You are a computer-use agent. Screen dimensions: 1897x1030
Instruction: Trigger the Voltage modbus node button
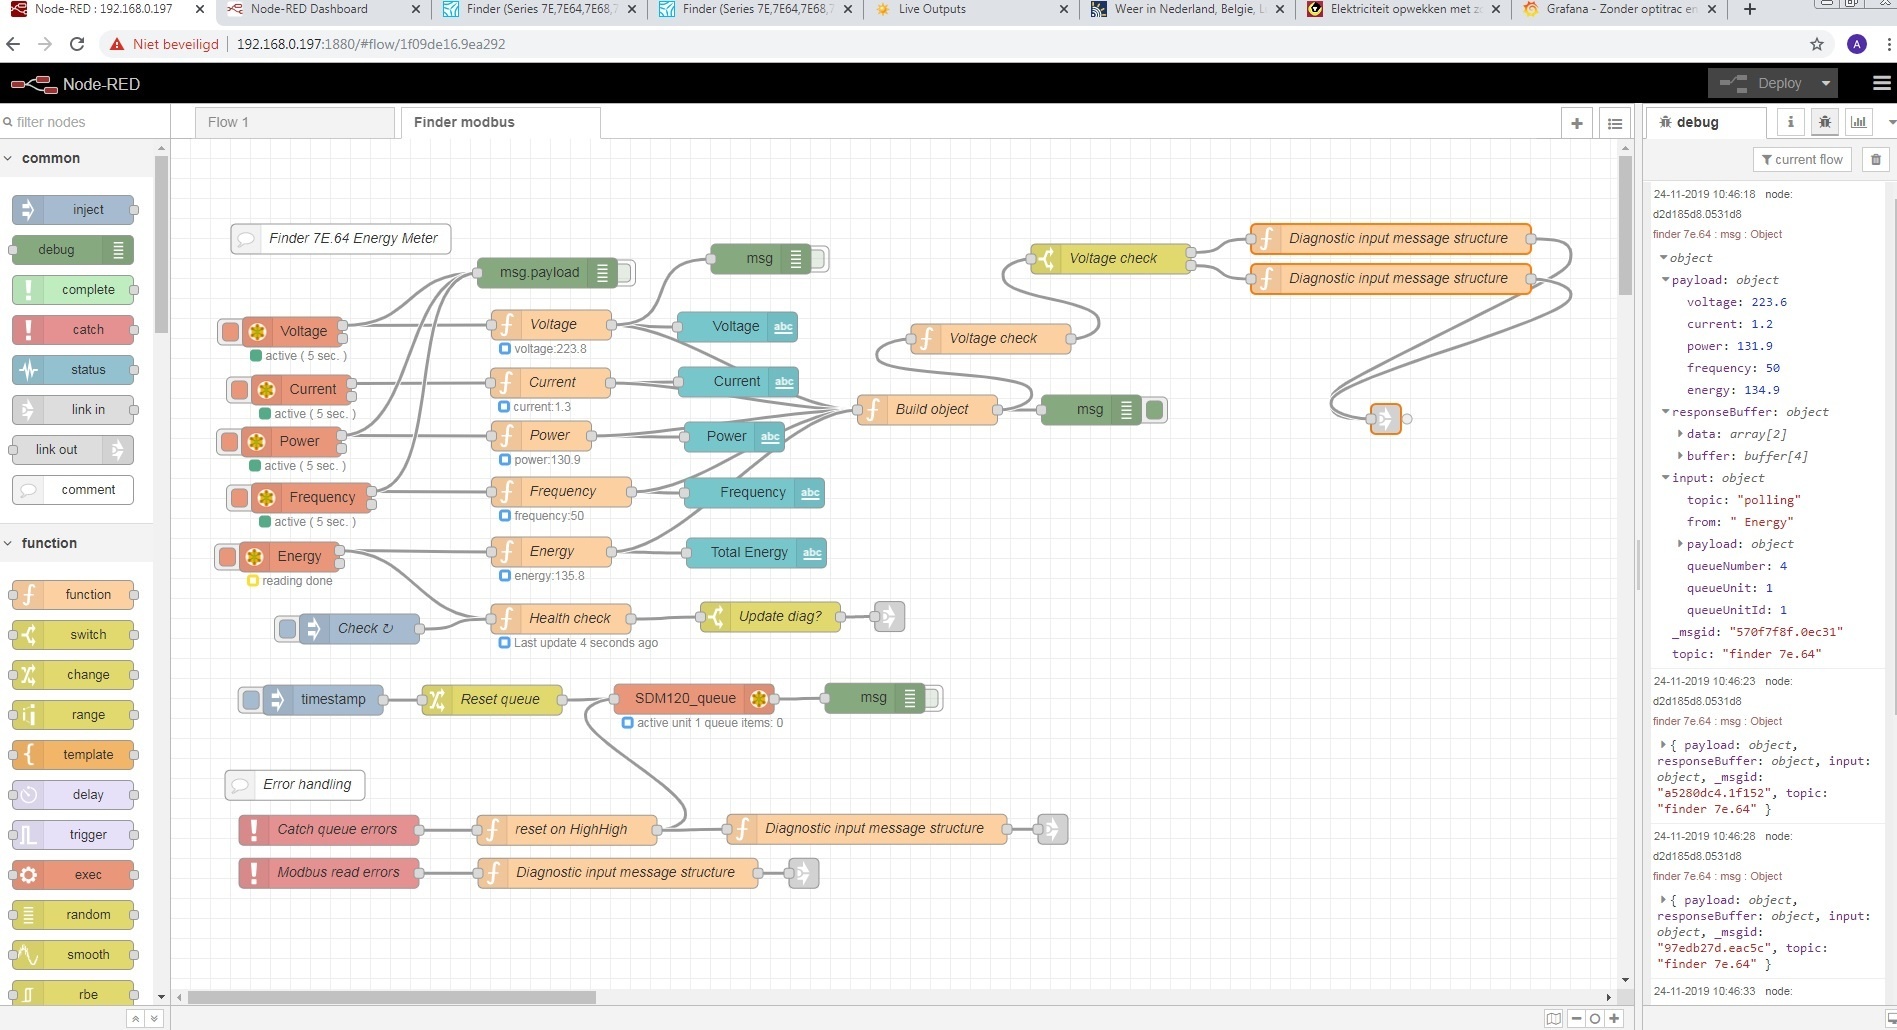click(x=230, y=331)
